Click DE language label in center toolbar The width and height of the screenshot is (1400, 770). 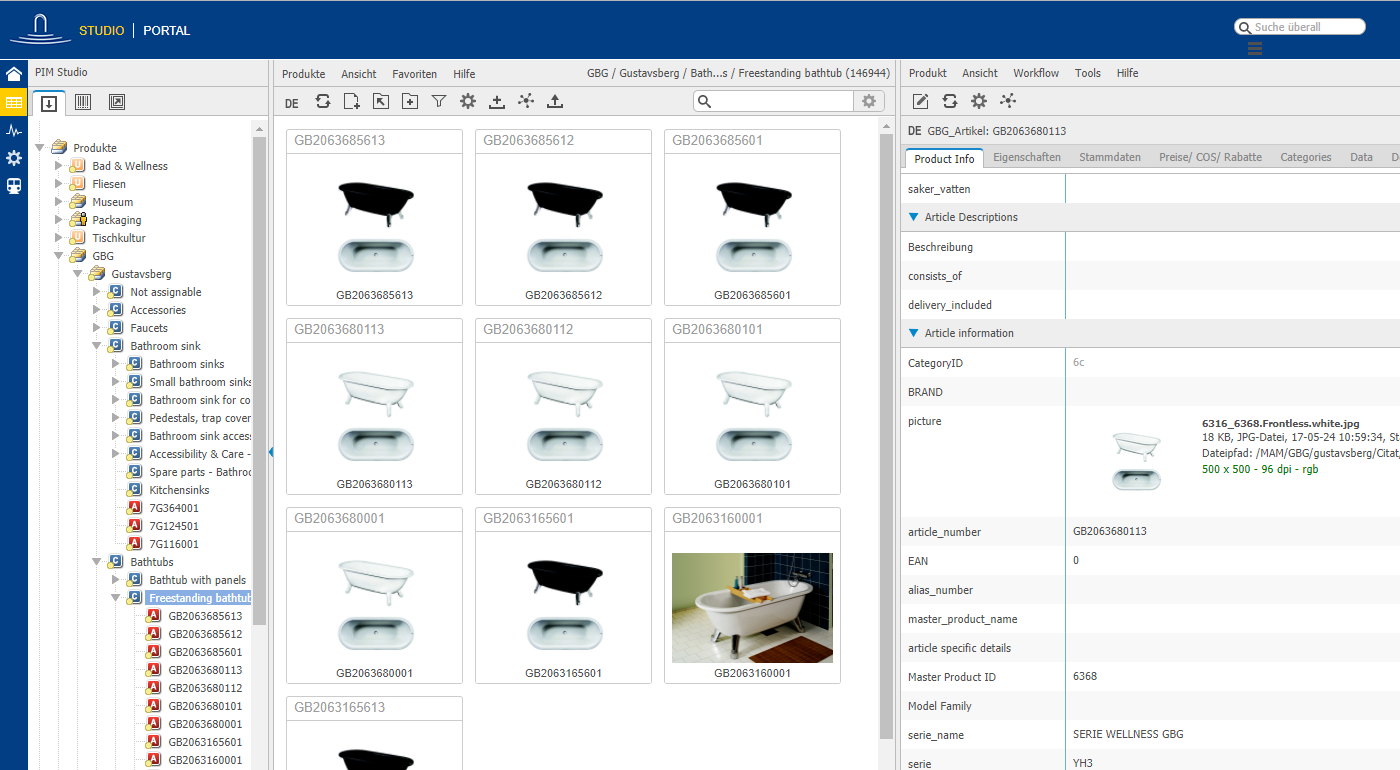pyautogui.click(x=291, y=103)
